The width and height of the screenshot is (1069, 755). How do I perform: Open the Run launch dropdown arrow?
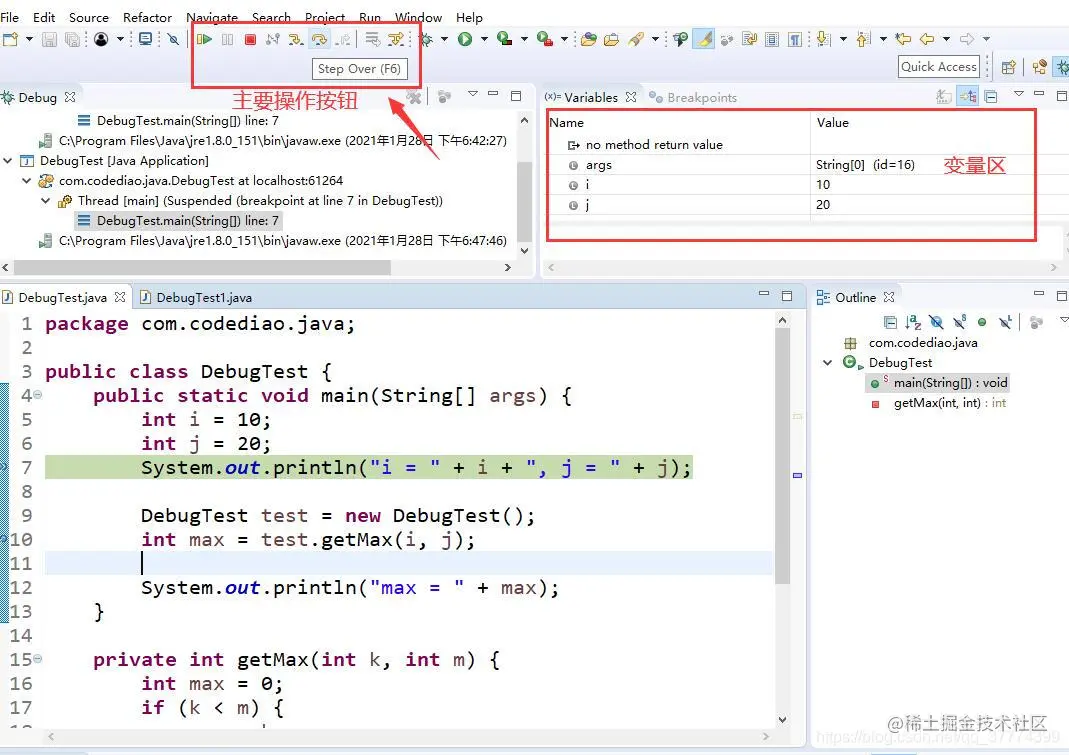[x=484, y=40]
